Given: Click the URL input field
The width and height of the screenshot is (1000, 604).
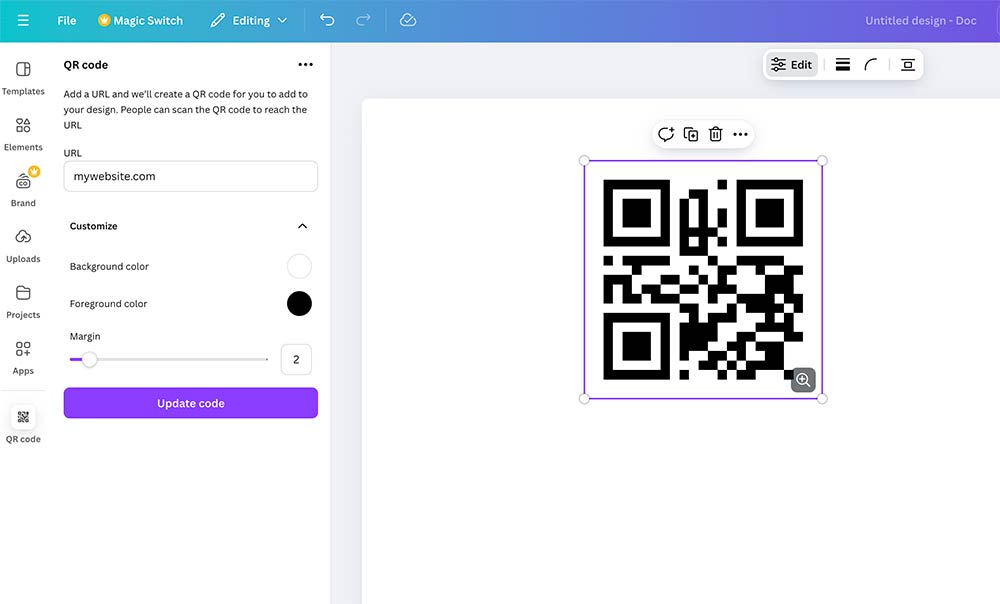Looking at the screenshot, I should (x=190, y=176).
